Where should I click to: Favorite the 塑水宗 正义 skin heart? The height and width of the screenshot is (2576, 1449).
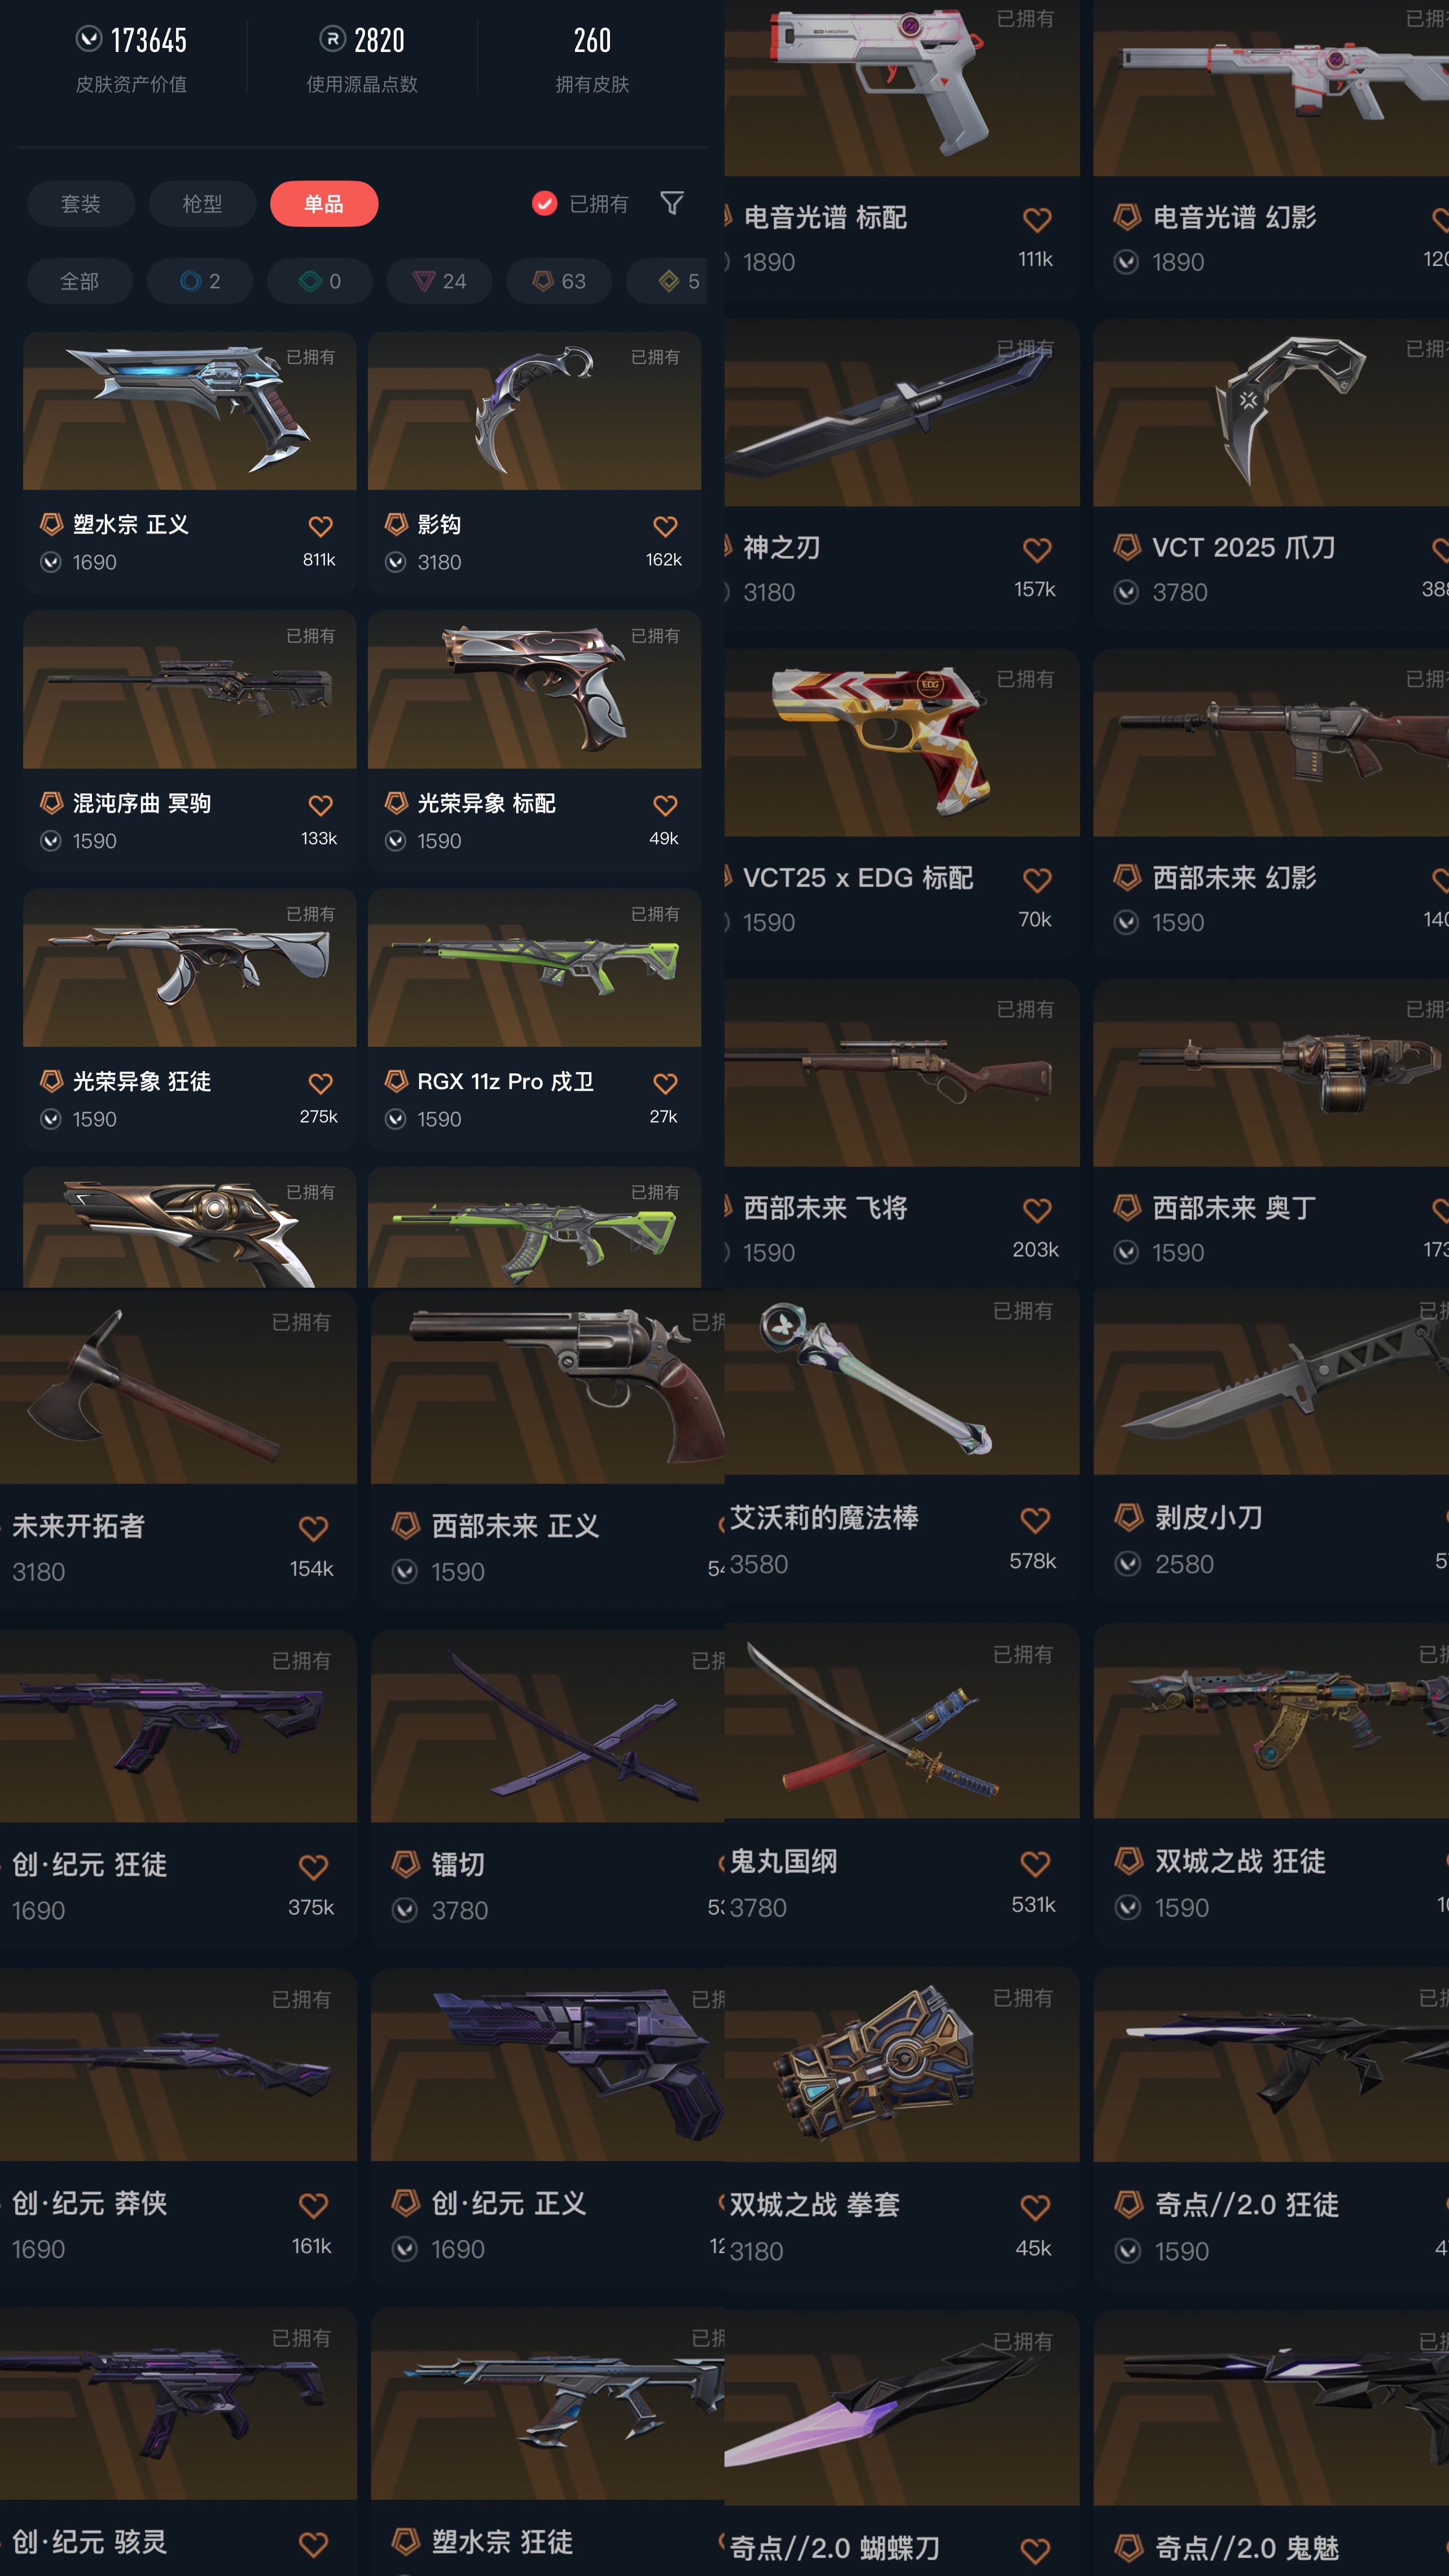(320, 526)
